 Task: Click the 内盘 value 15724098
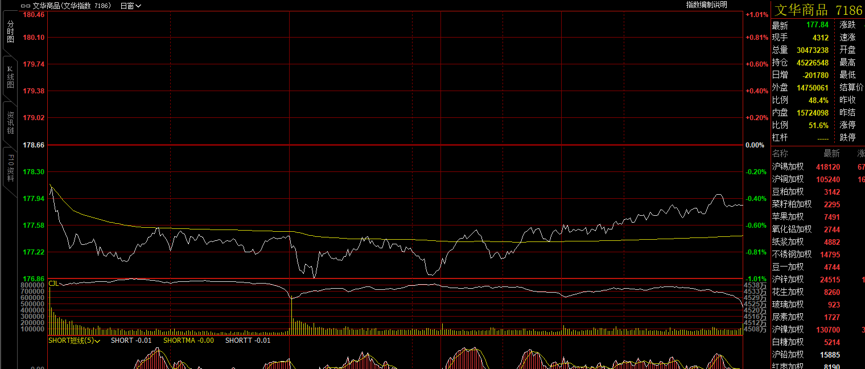coord(813,113)
